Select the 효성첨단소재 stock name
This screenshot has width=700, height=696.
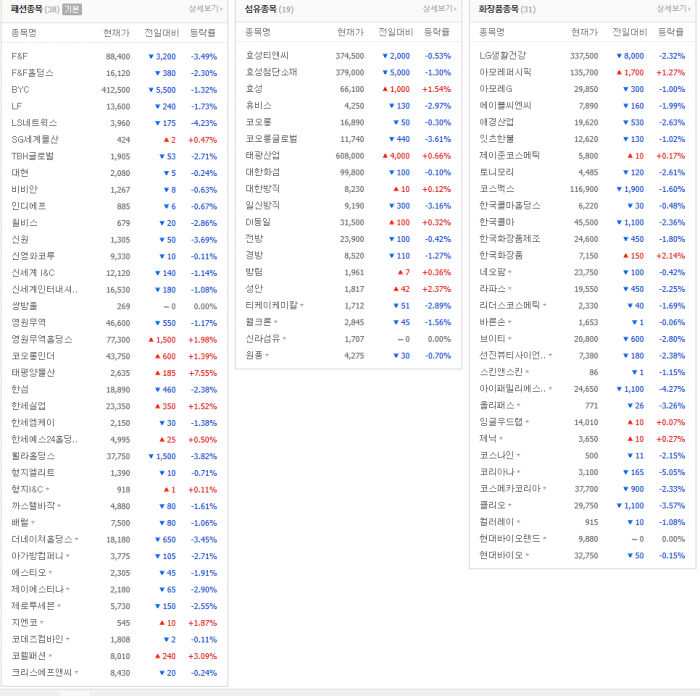coord(271,72)
